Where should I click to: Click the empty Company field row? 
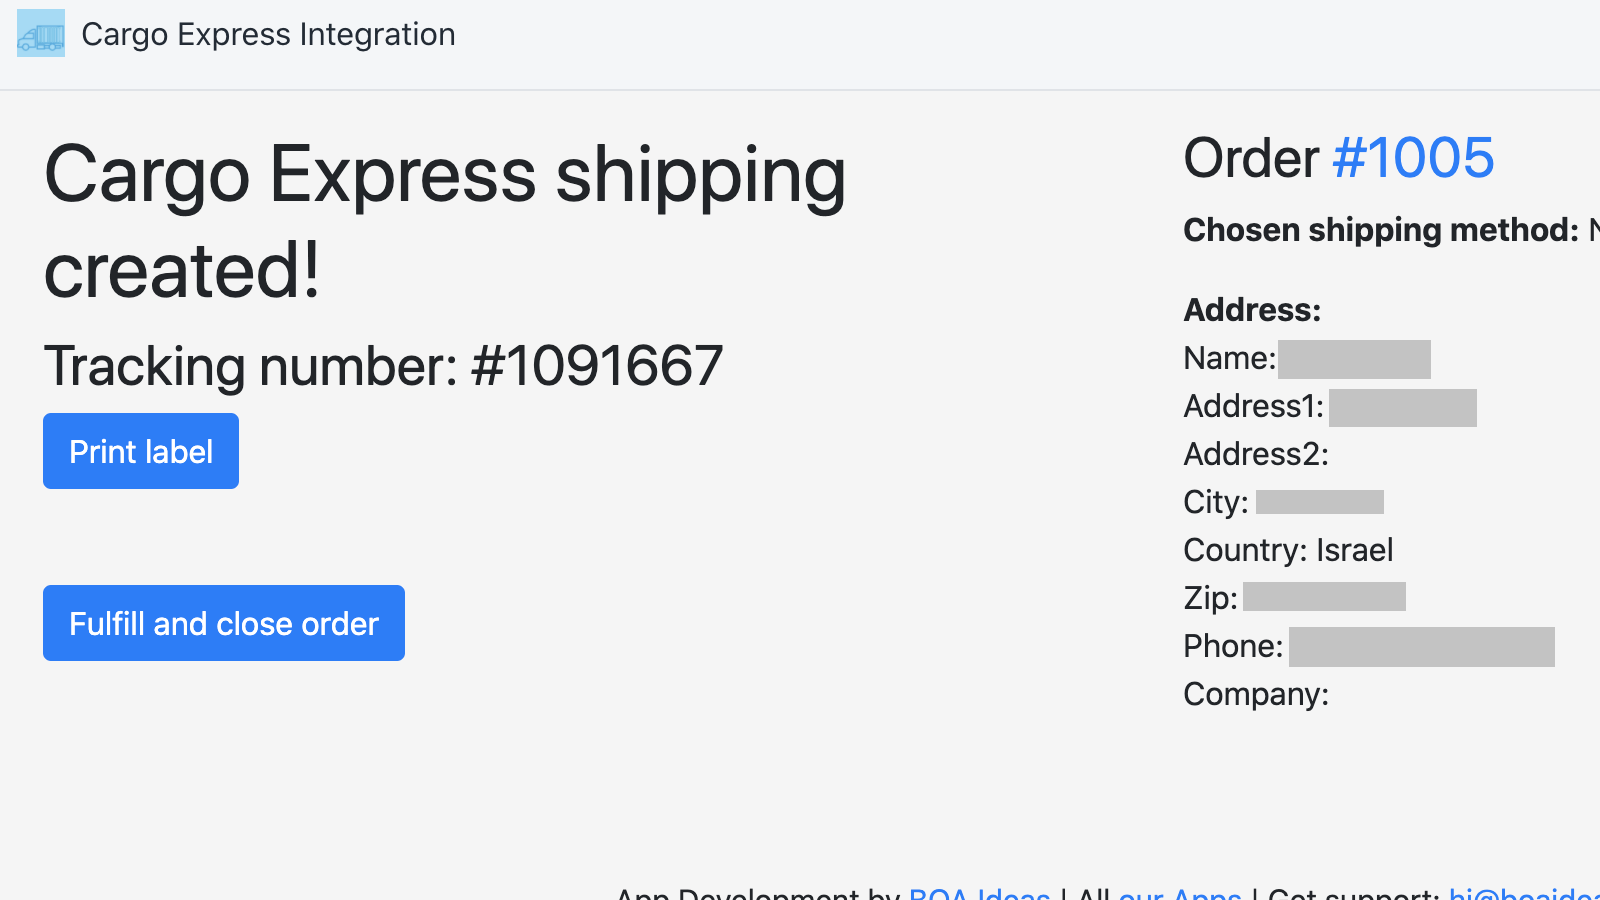pos(1256,693)
